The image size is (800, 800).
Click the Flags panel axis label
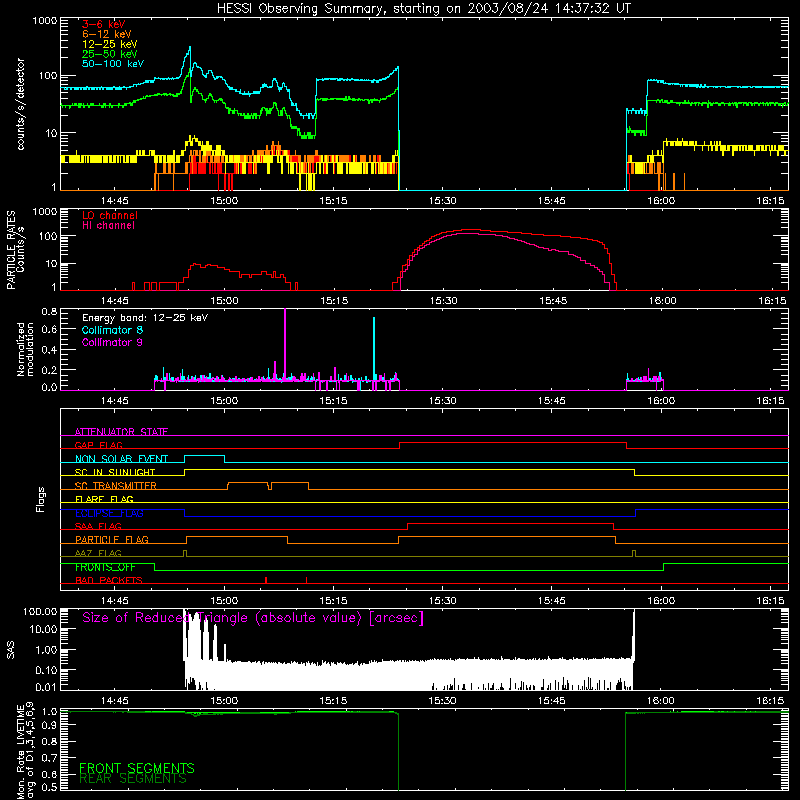(41, 499)
